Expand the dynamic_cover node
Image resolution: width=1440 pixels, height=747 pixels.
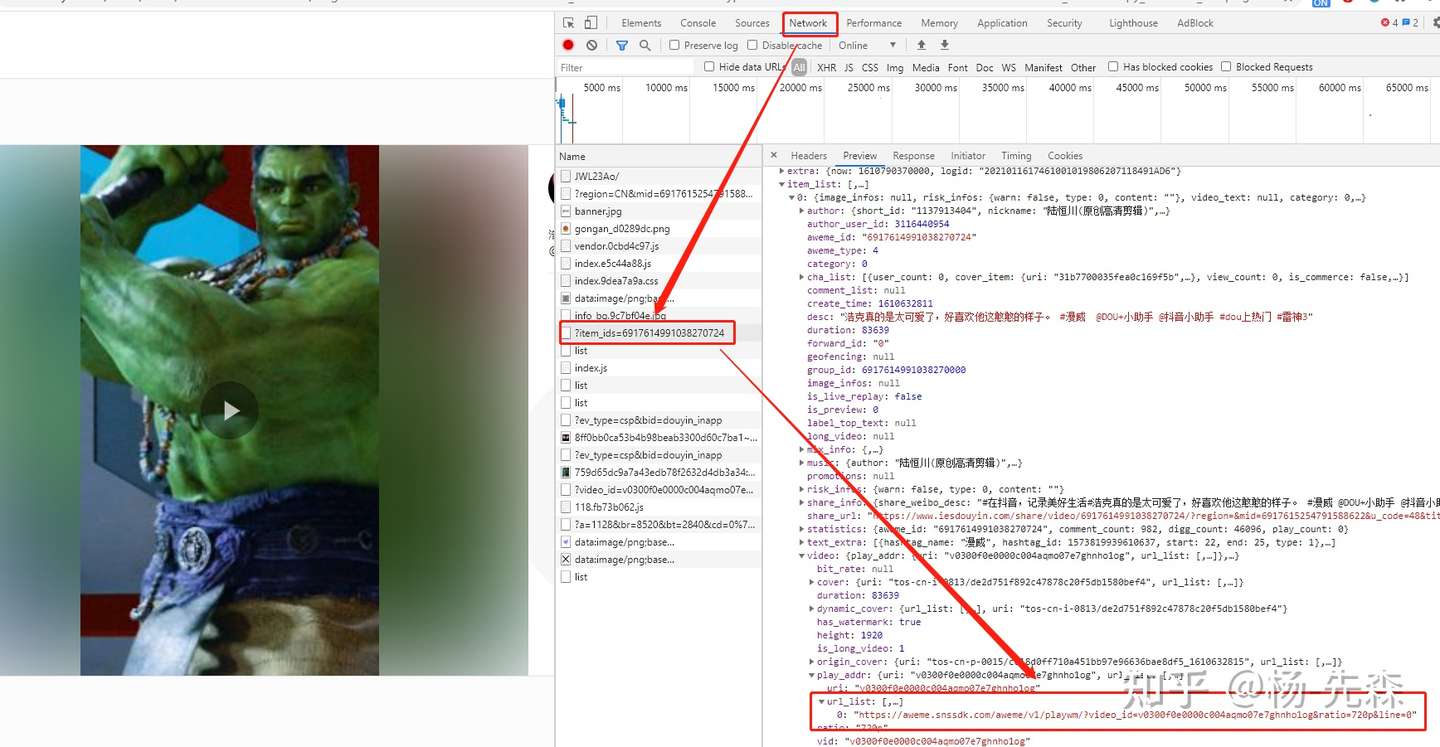[811, 608]
